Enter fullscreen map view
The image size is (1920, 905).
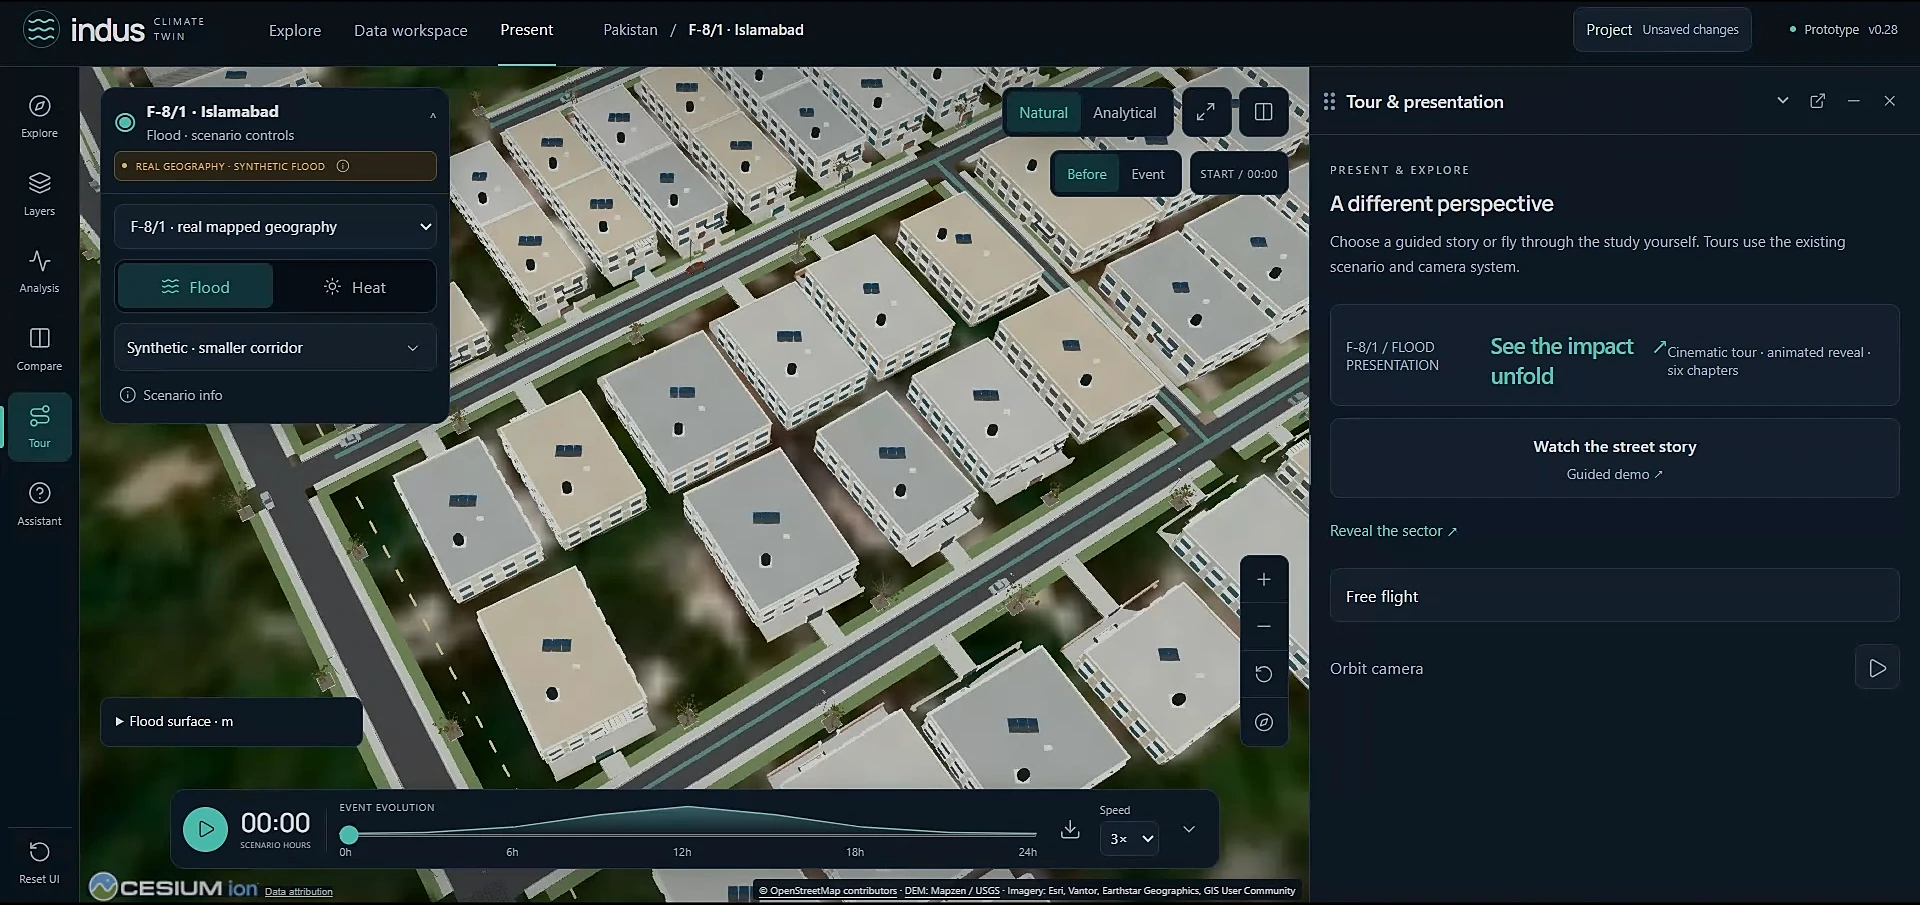pos(1206,112)
